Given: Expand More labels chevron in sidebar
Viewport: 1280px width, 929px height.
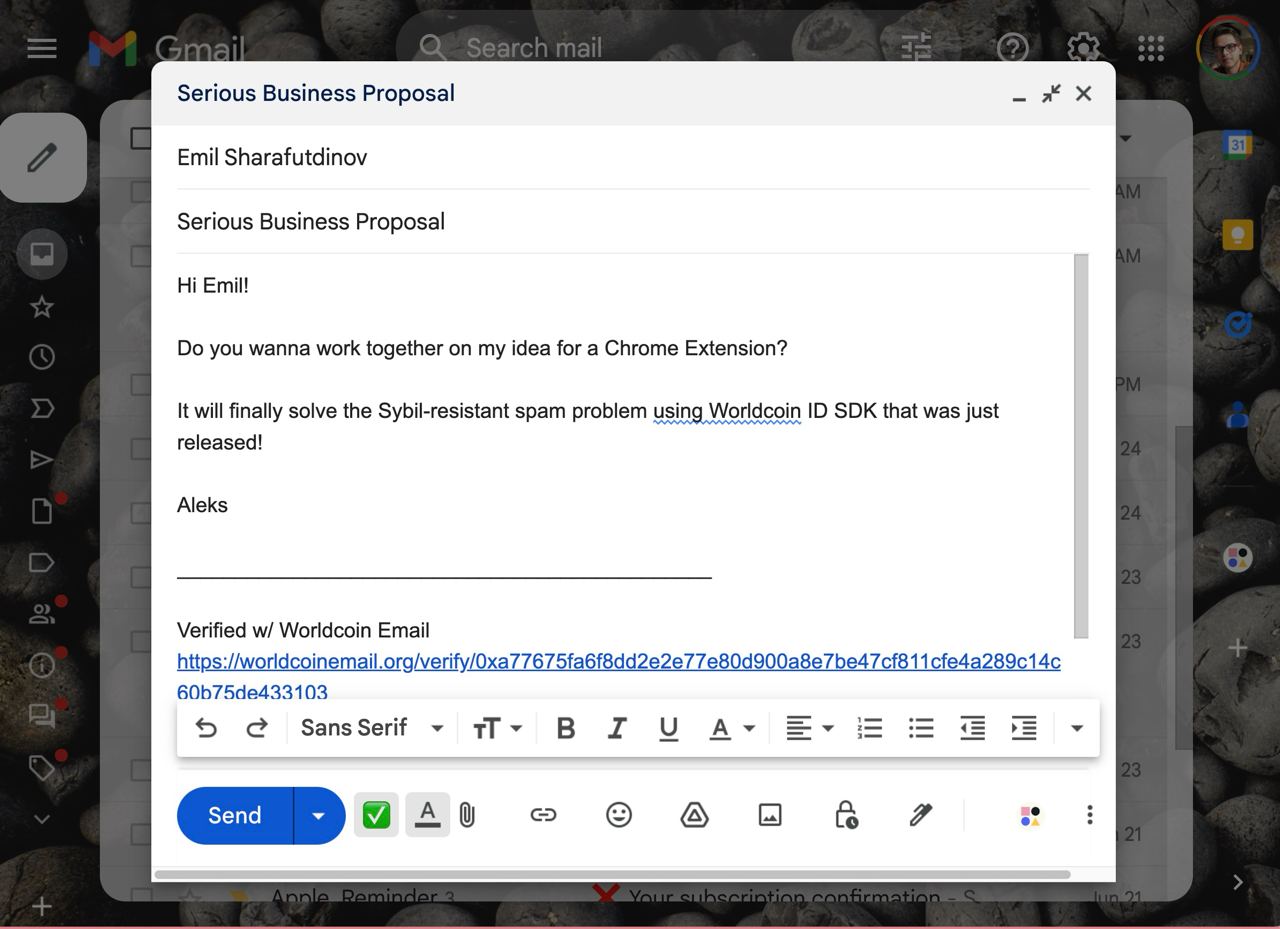Looking at the screenshot, I should pos(42,819).
